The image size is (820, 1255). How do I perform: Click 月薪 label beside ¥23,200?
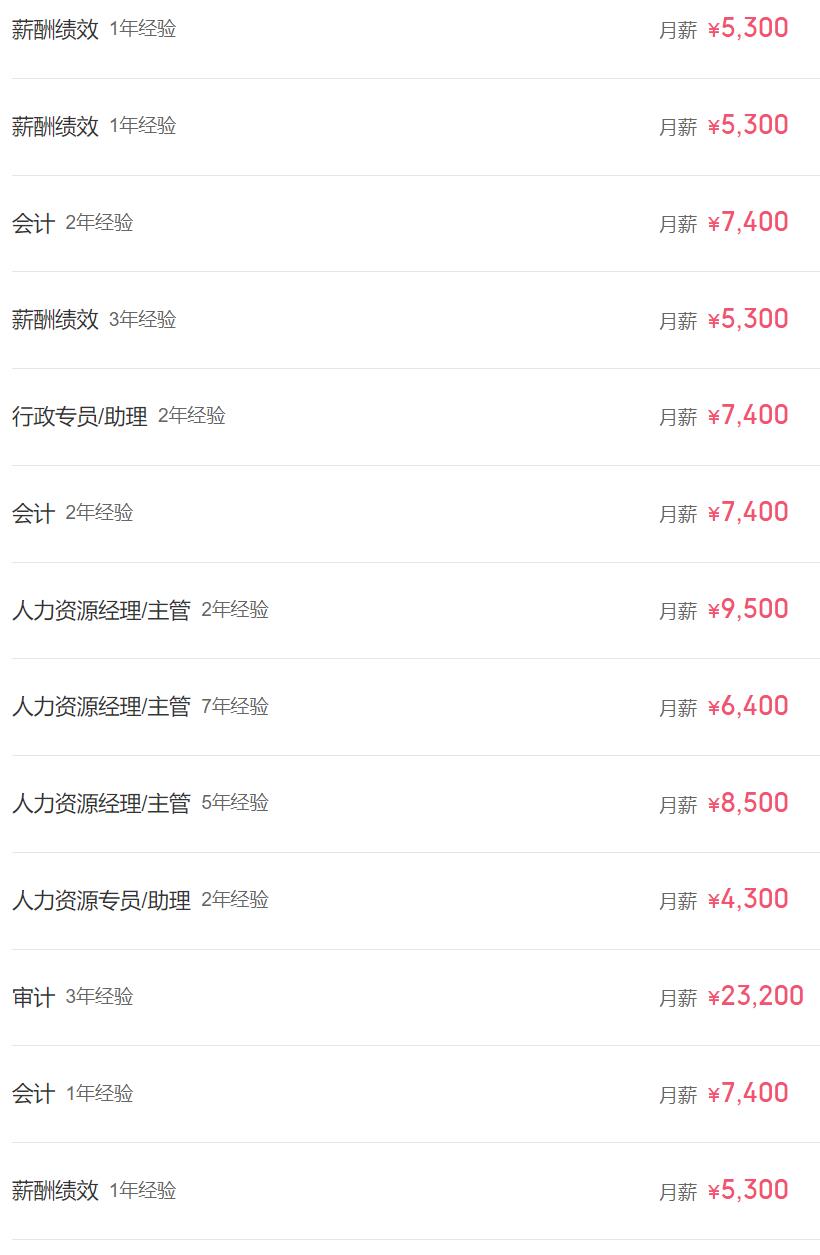click(x=677, y=998)
